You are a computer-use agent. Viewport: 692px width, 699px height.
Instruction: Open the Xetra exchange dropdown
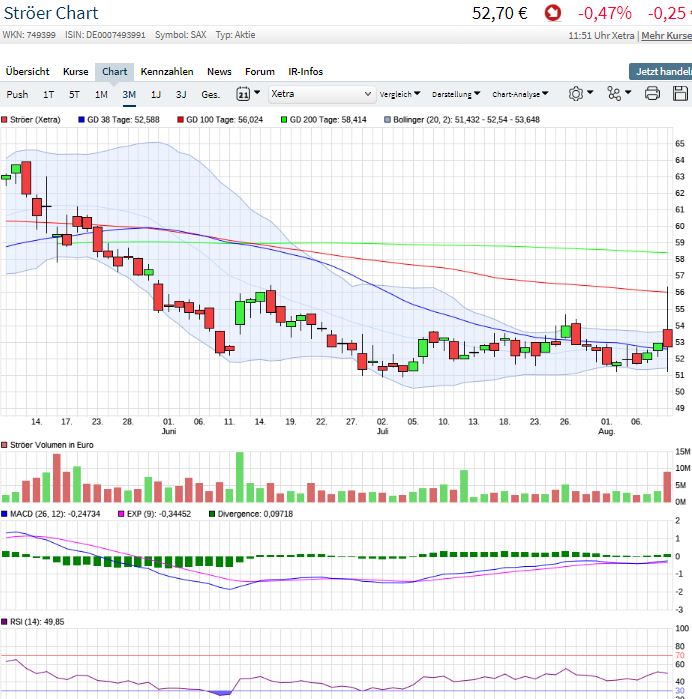[x=321, y=94]
